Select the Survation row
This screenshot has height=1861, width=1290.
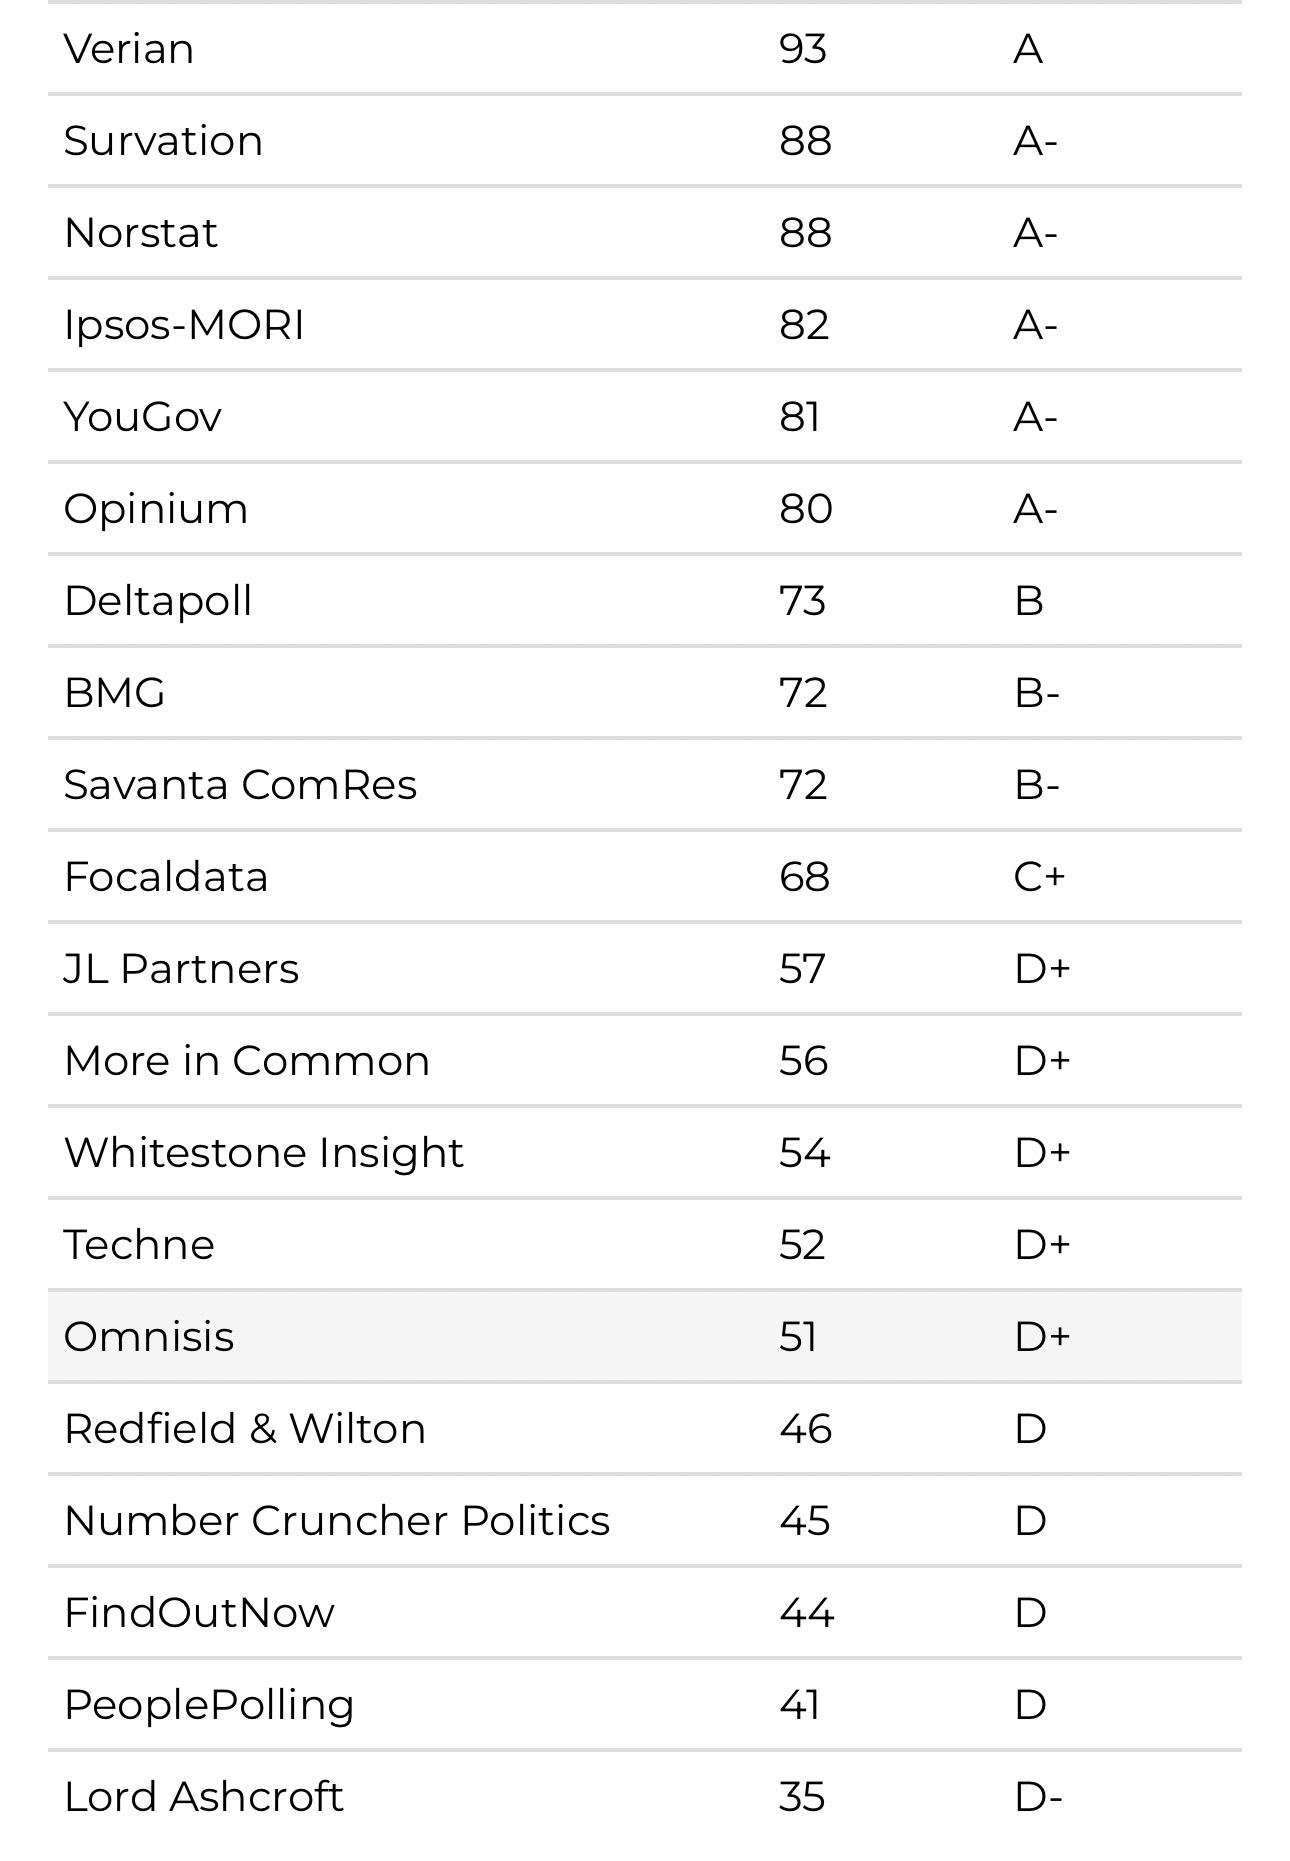[644, 141]
